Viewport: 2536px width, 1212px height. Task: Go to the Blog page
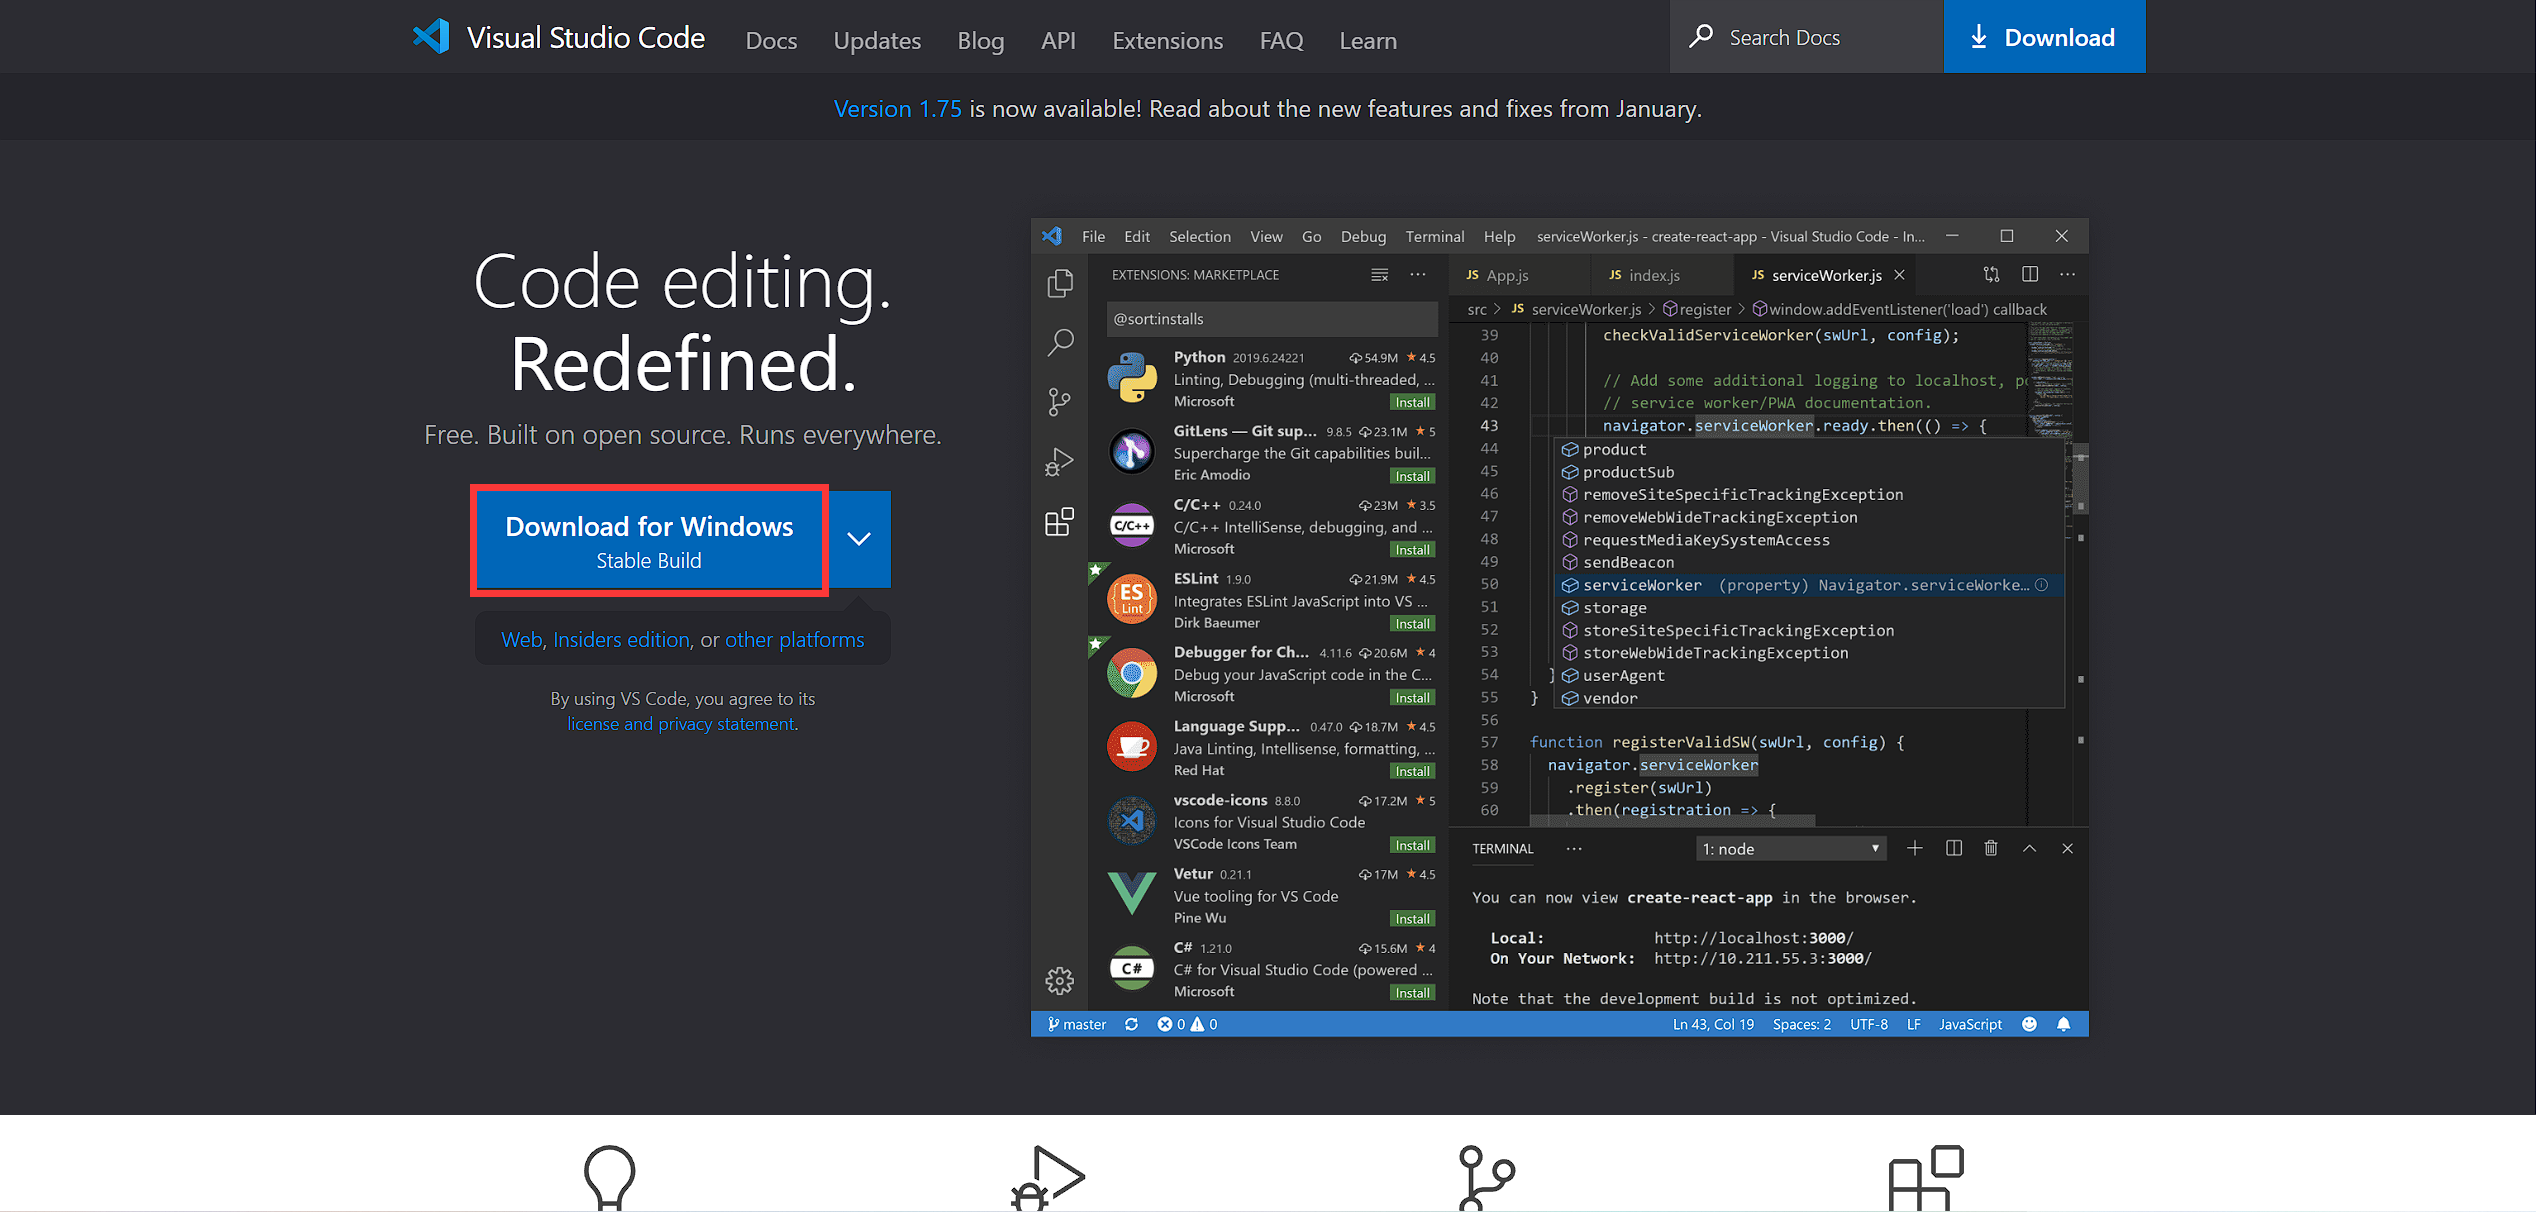pos(980,40)
